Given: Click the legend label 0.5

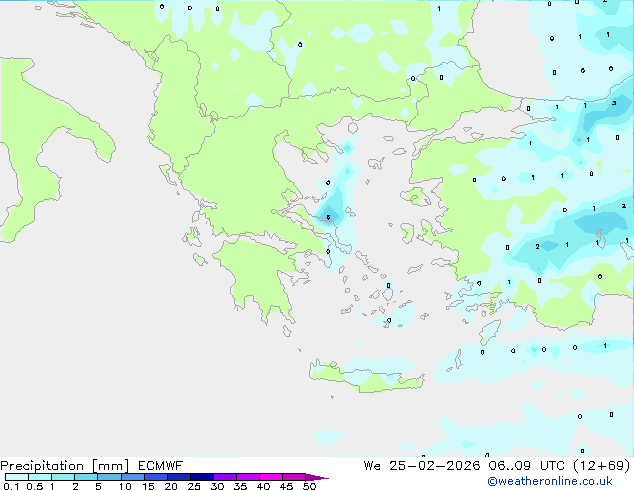Looking at the screenshot, I should pyautogui.click(x=35, y=486).
